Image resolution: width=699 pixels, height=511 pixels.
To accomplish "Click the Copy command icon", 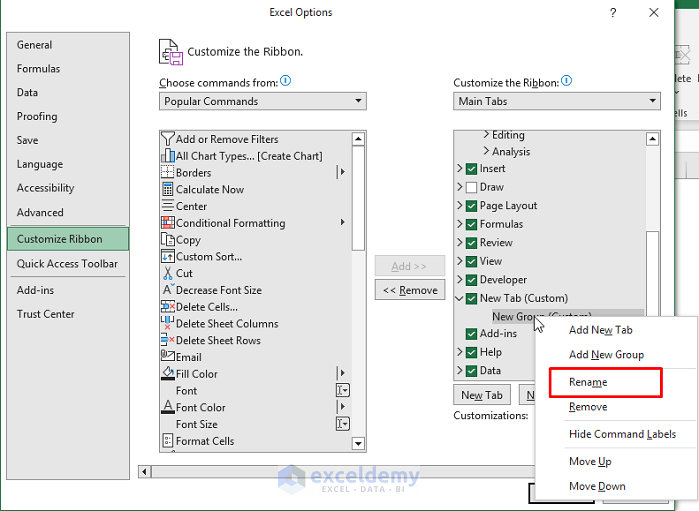I will pos(168,239).
